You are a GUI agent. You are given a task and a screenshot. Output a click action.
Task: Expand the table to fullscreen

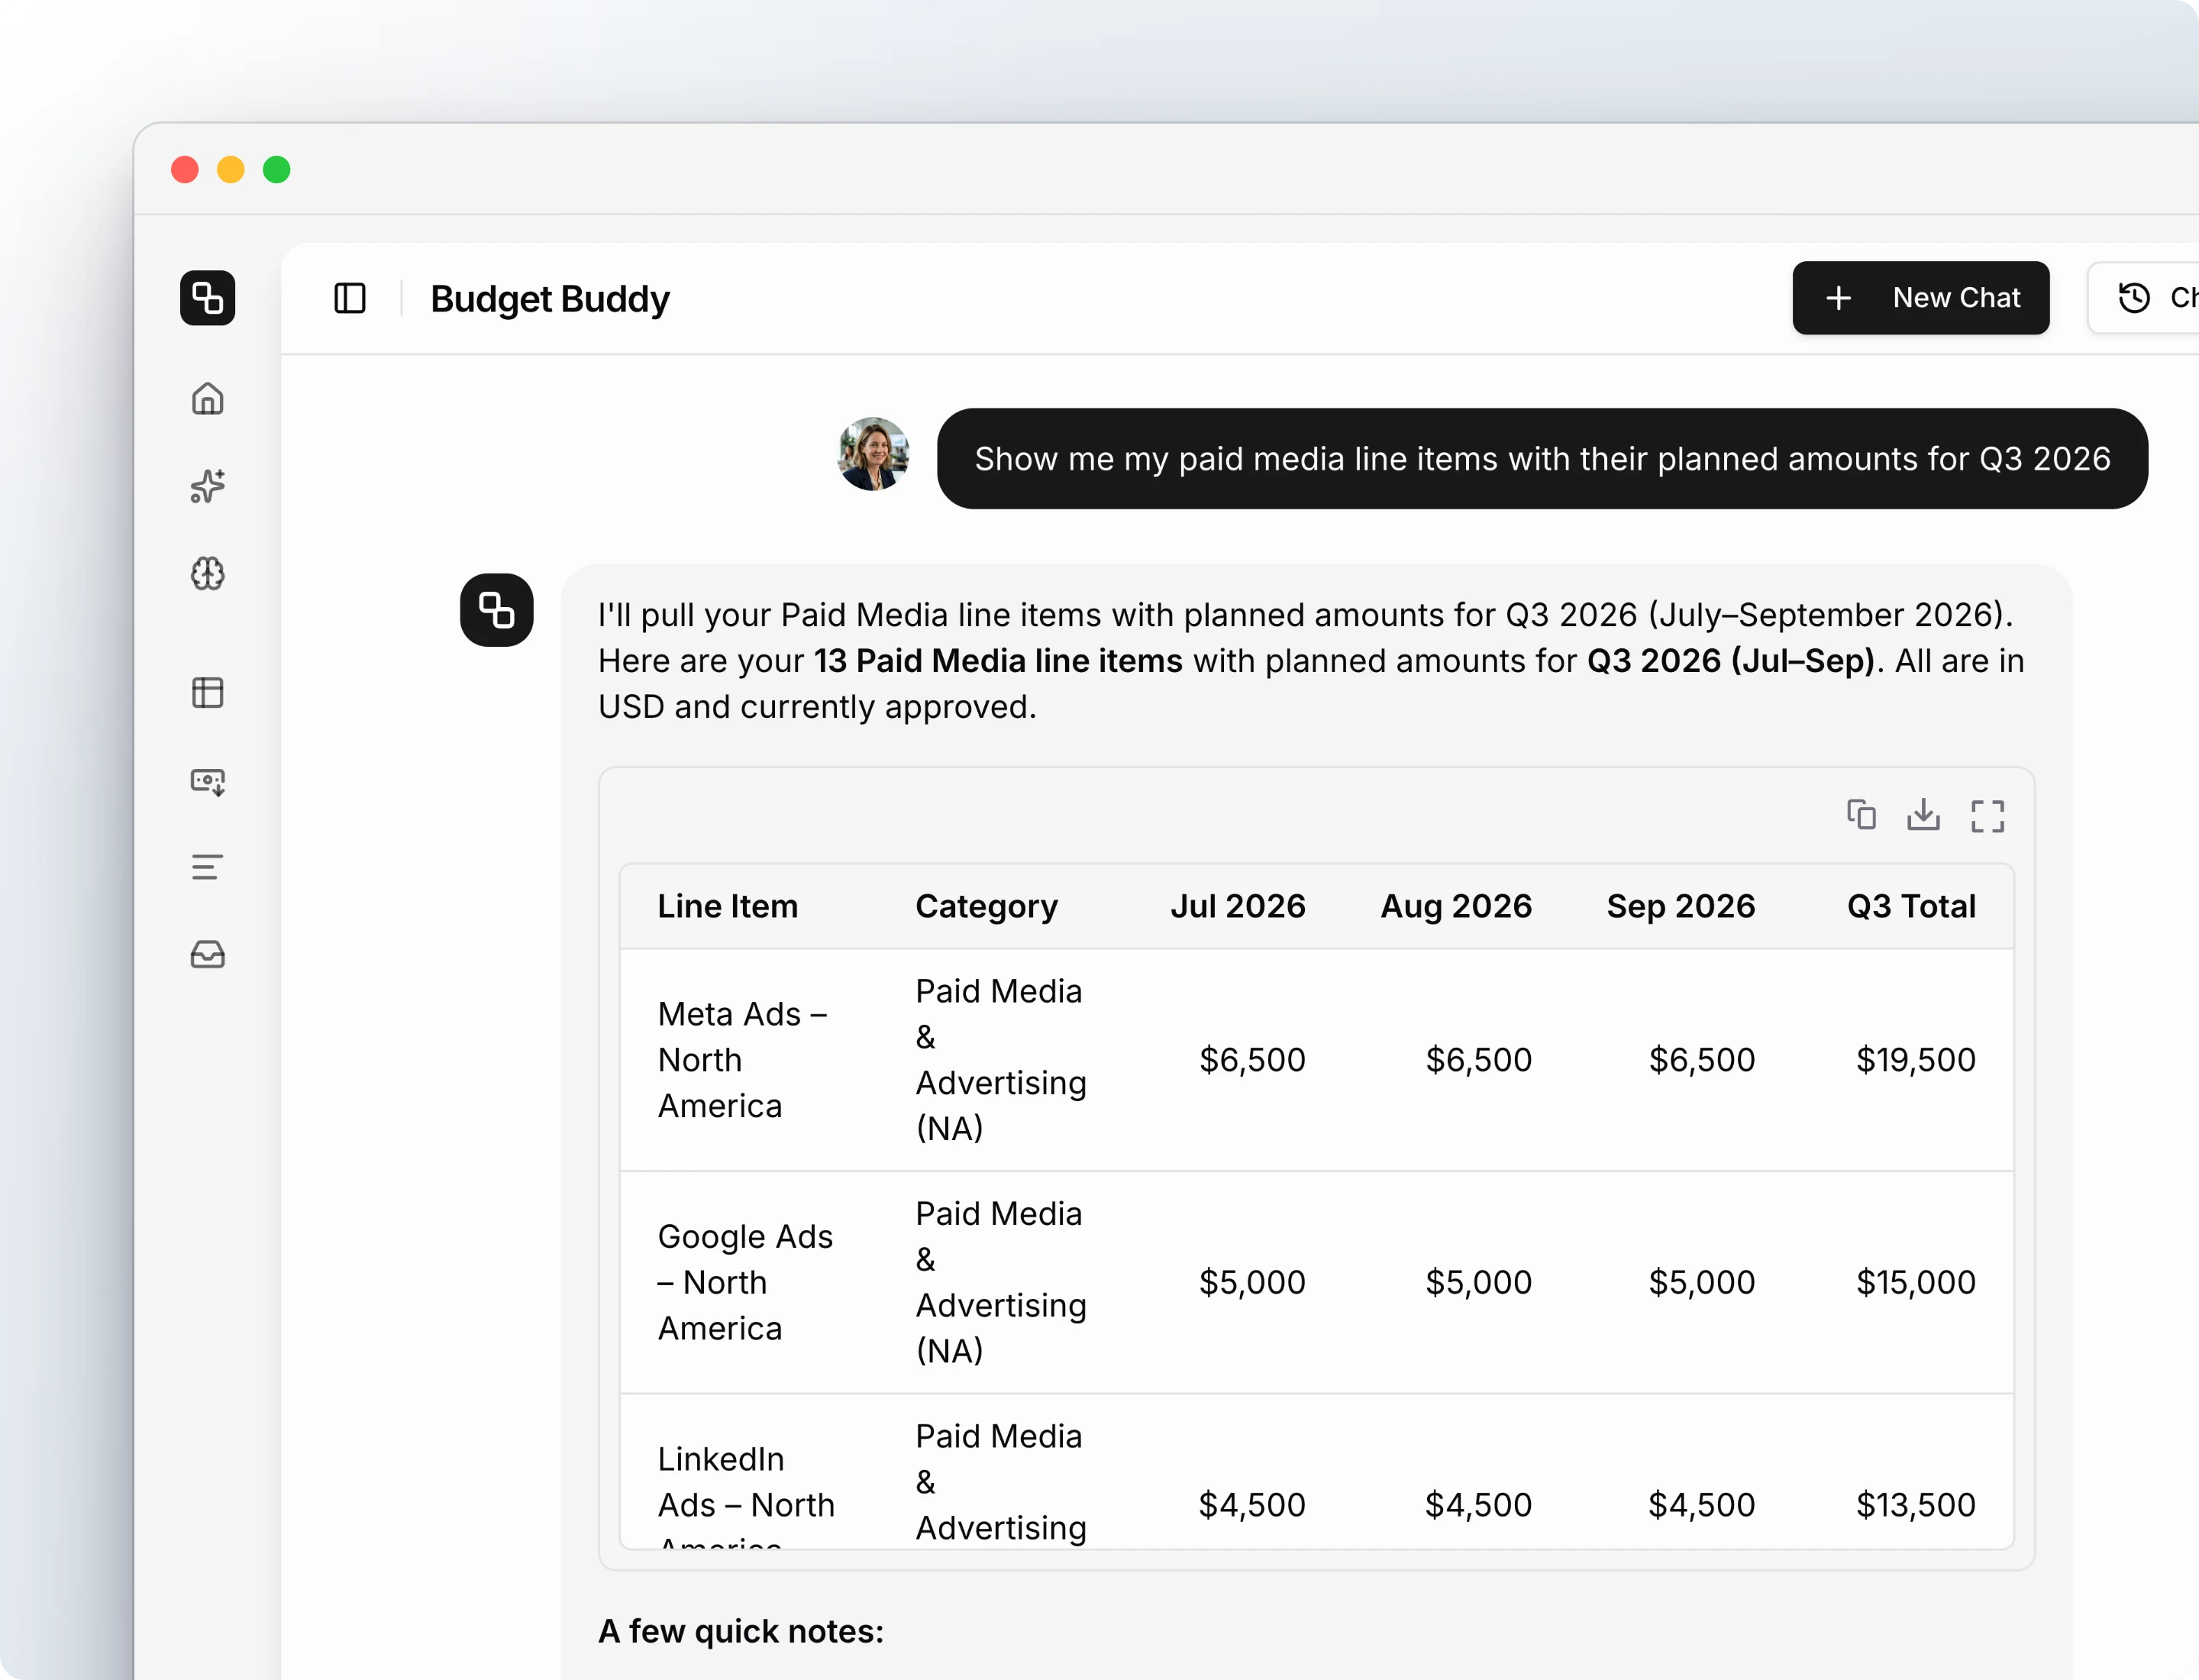point(1987,816)
